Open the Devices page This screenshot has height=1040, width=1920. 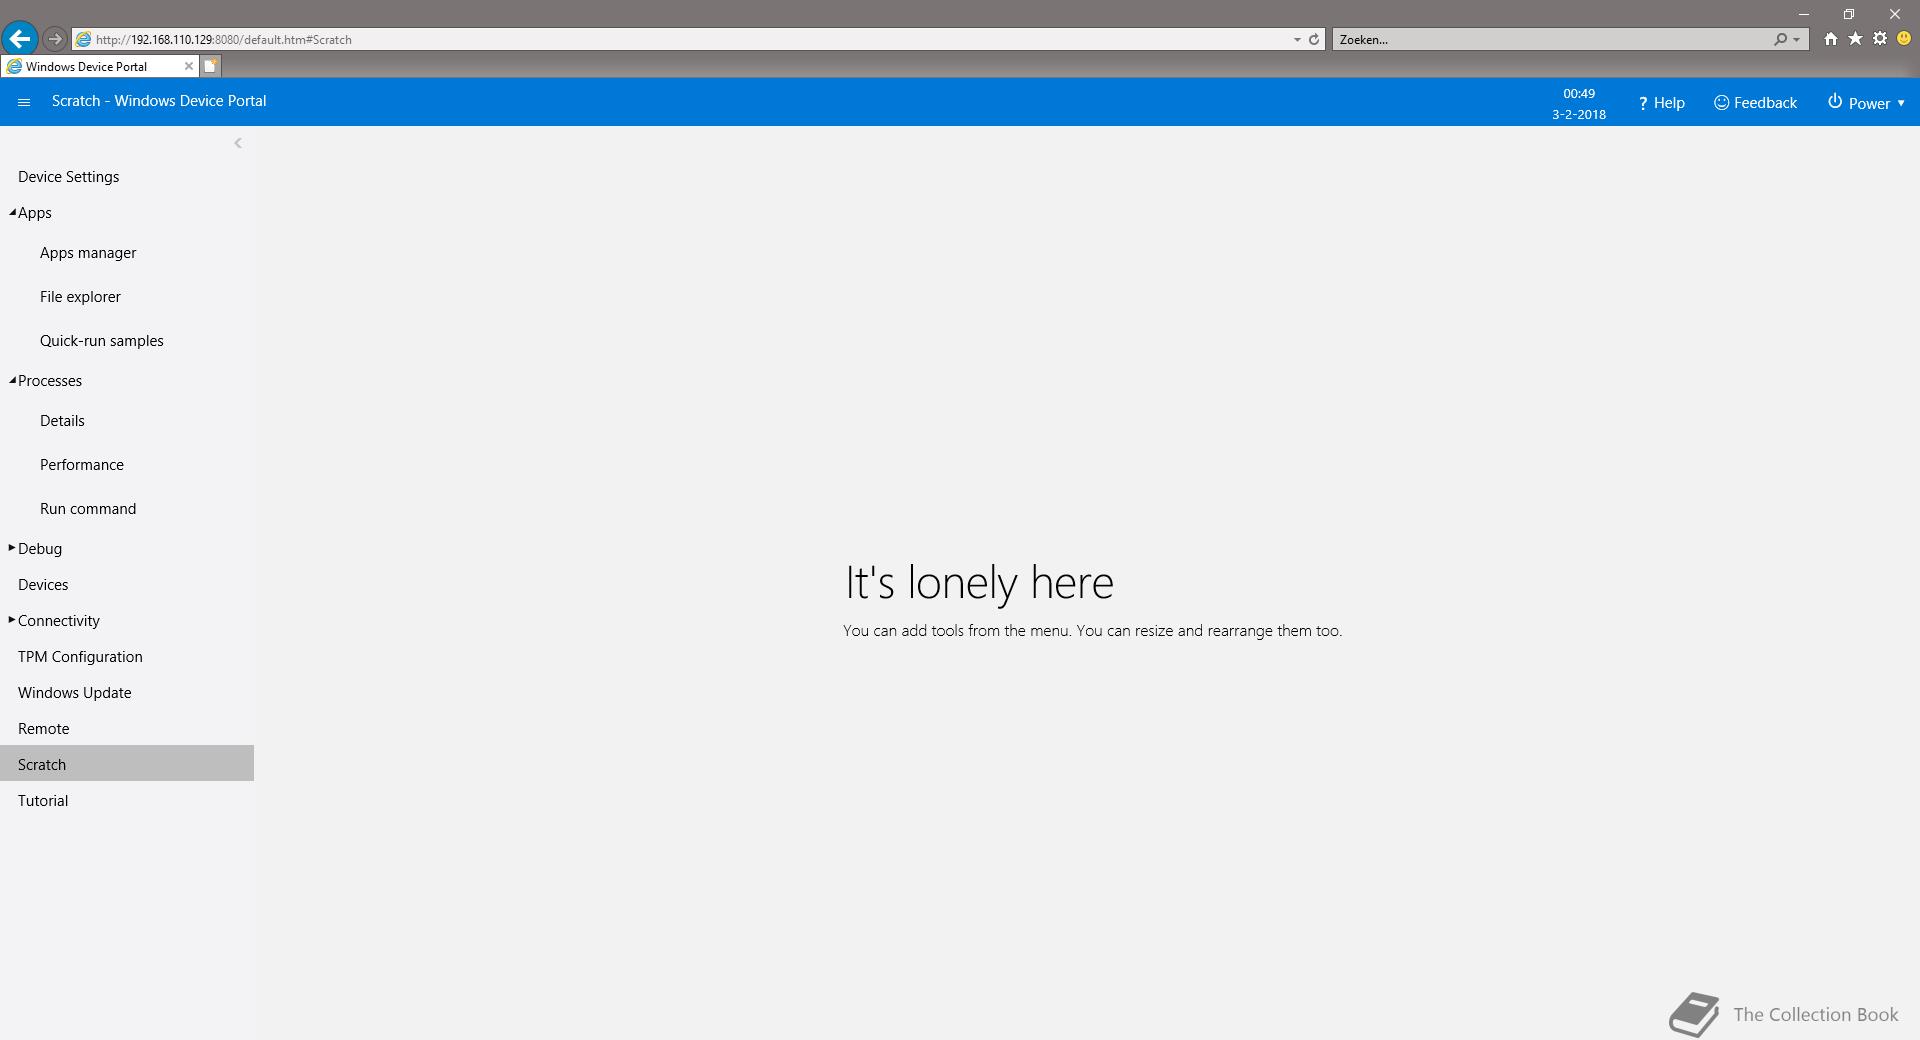[x=43, y=585]
